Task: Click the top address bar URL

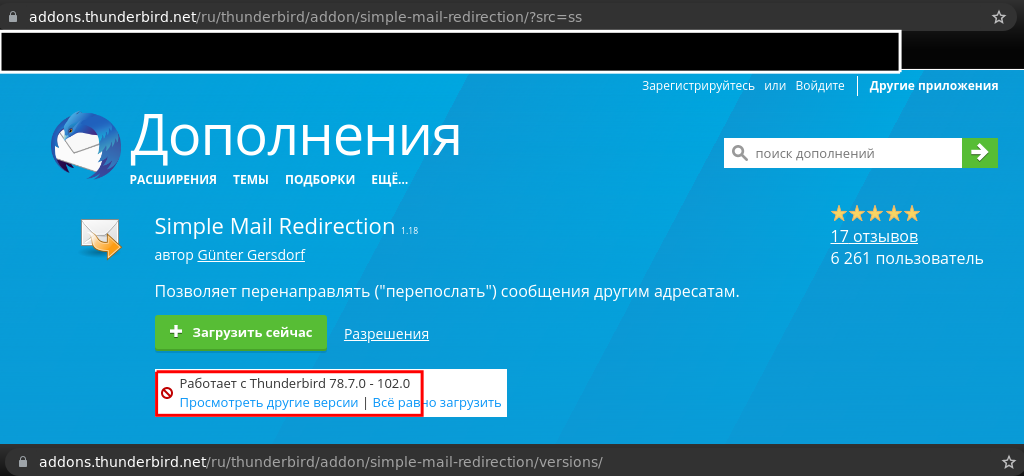Action: click(306, 18)
